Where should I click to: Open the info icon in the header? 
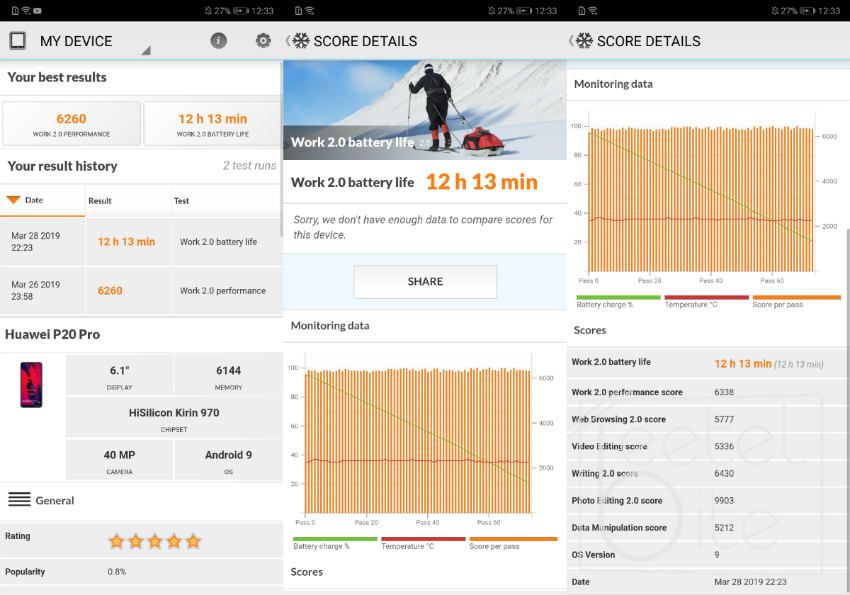[218, 41]
